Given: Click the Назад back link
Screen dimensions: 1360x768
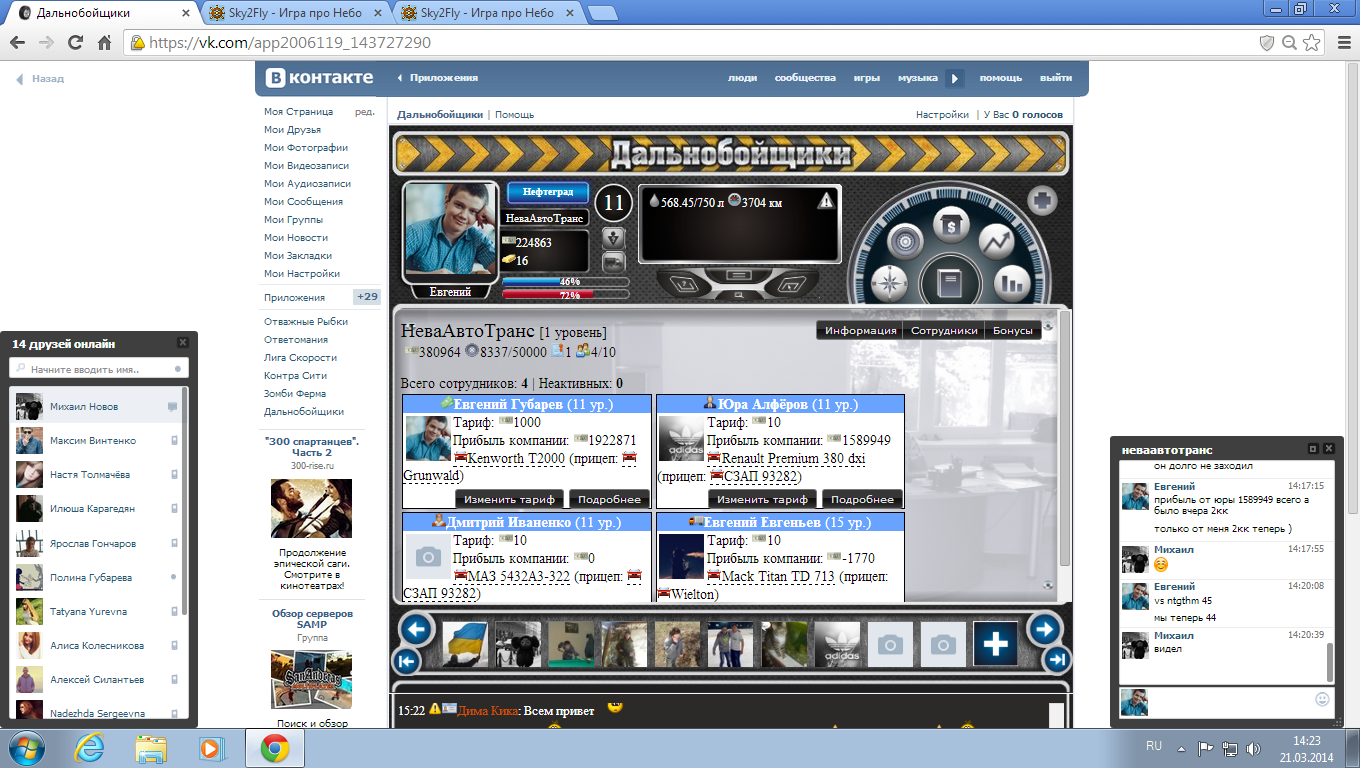Looking at the screenshot, I should point(40,78).
